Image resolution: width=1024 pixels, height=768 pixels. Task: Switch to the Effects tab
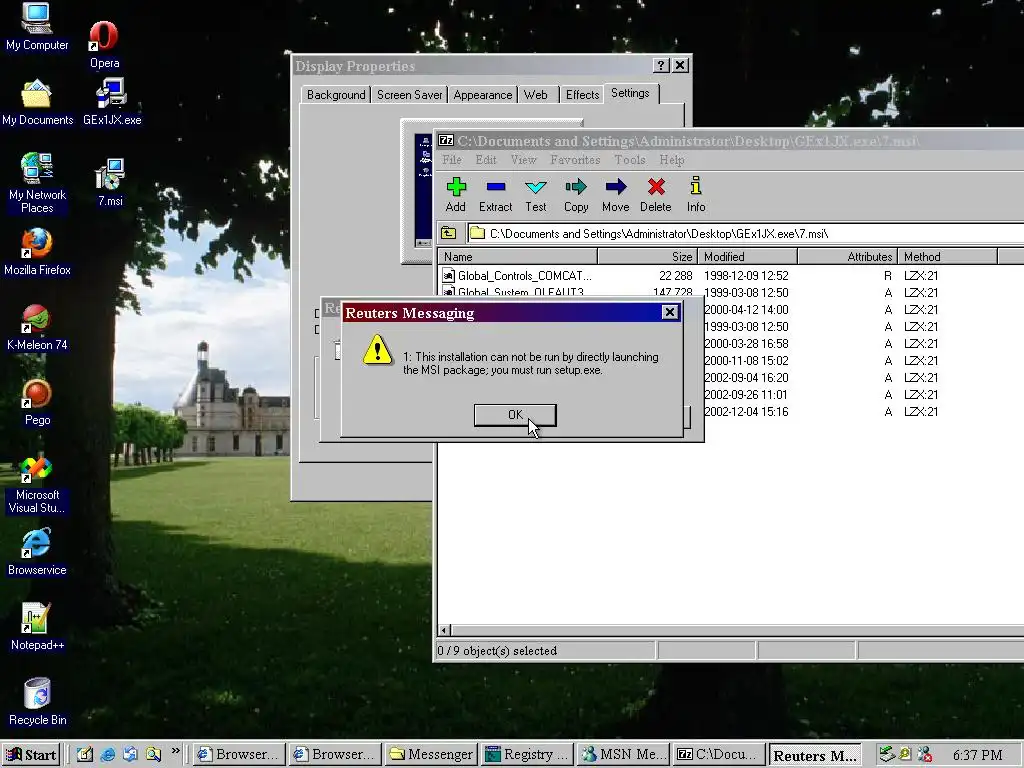click(582, 95)
